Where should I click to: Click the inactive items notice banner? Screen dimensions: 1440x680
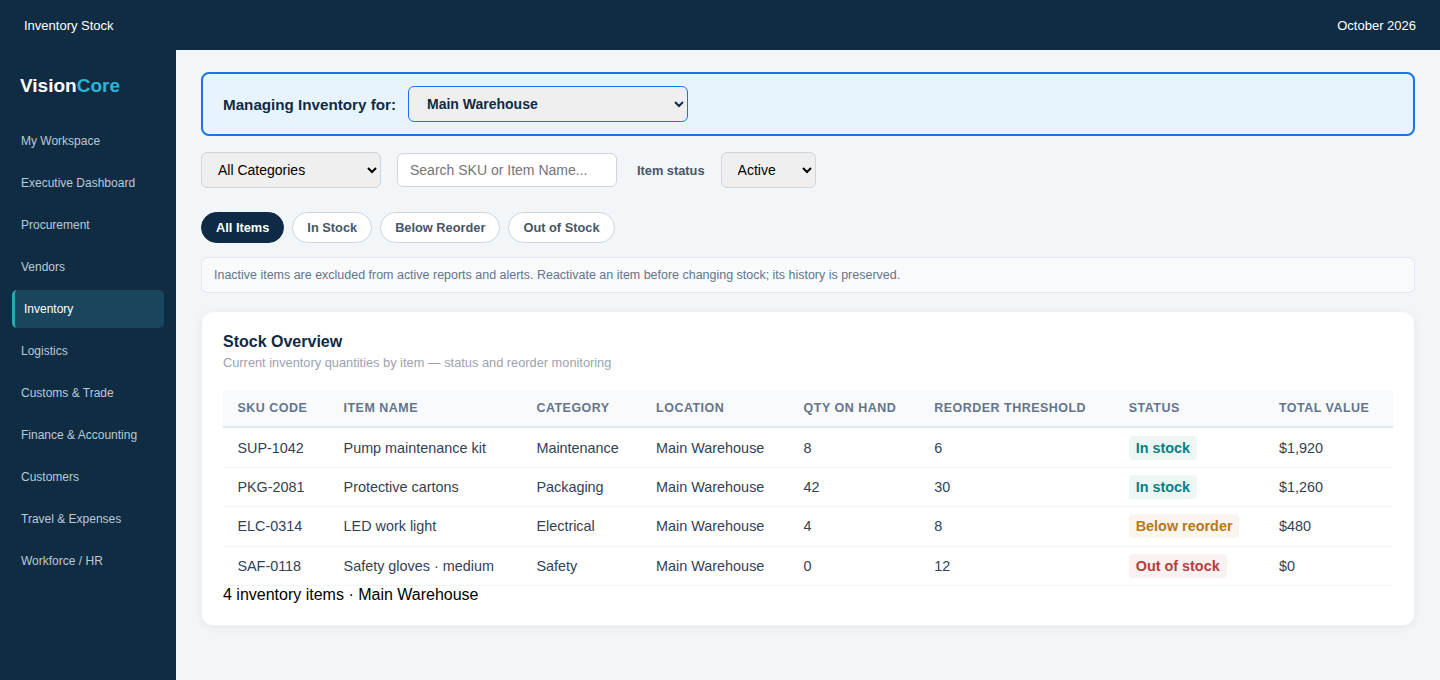808,275
